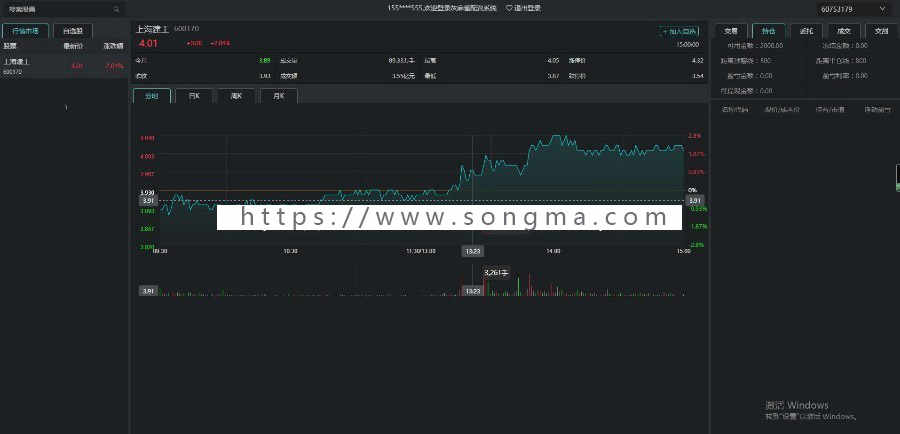Click stock code 600170 beside title
The width and height of the screenshot is (900, 434).
pyautogui.click(x=186, y=29)
